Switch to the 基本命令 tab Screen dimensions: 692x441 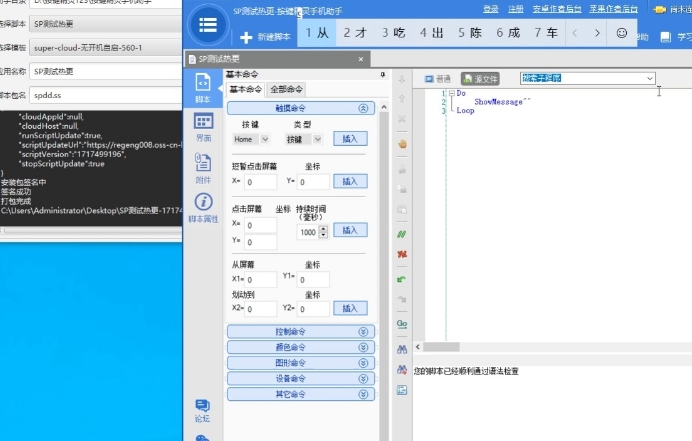click(x=245, y=90)
